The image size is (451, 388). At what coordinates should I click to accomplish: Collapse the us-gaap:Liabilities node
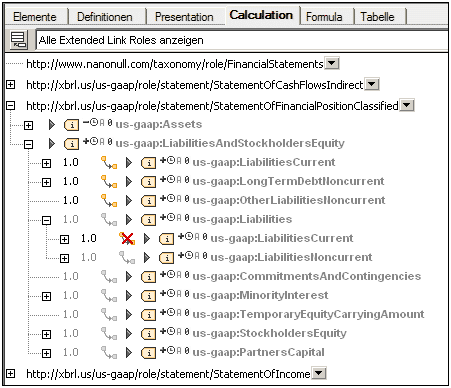pos(47,220)
